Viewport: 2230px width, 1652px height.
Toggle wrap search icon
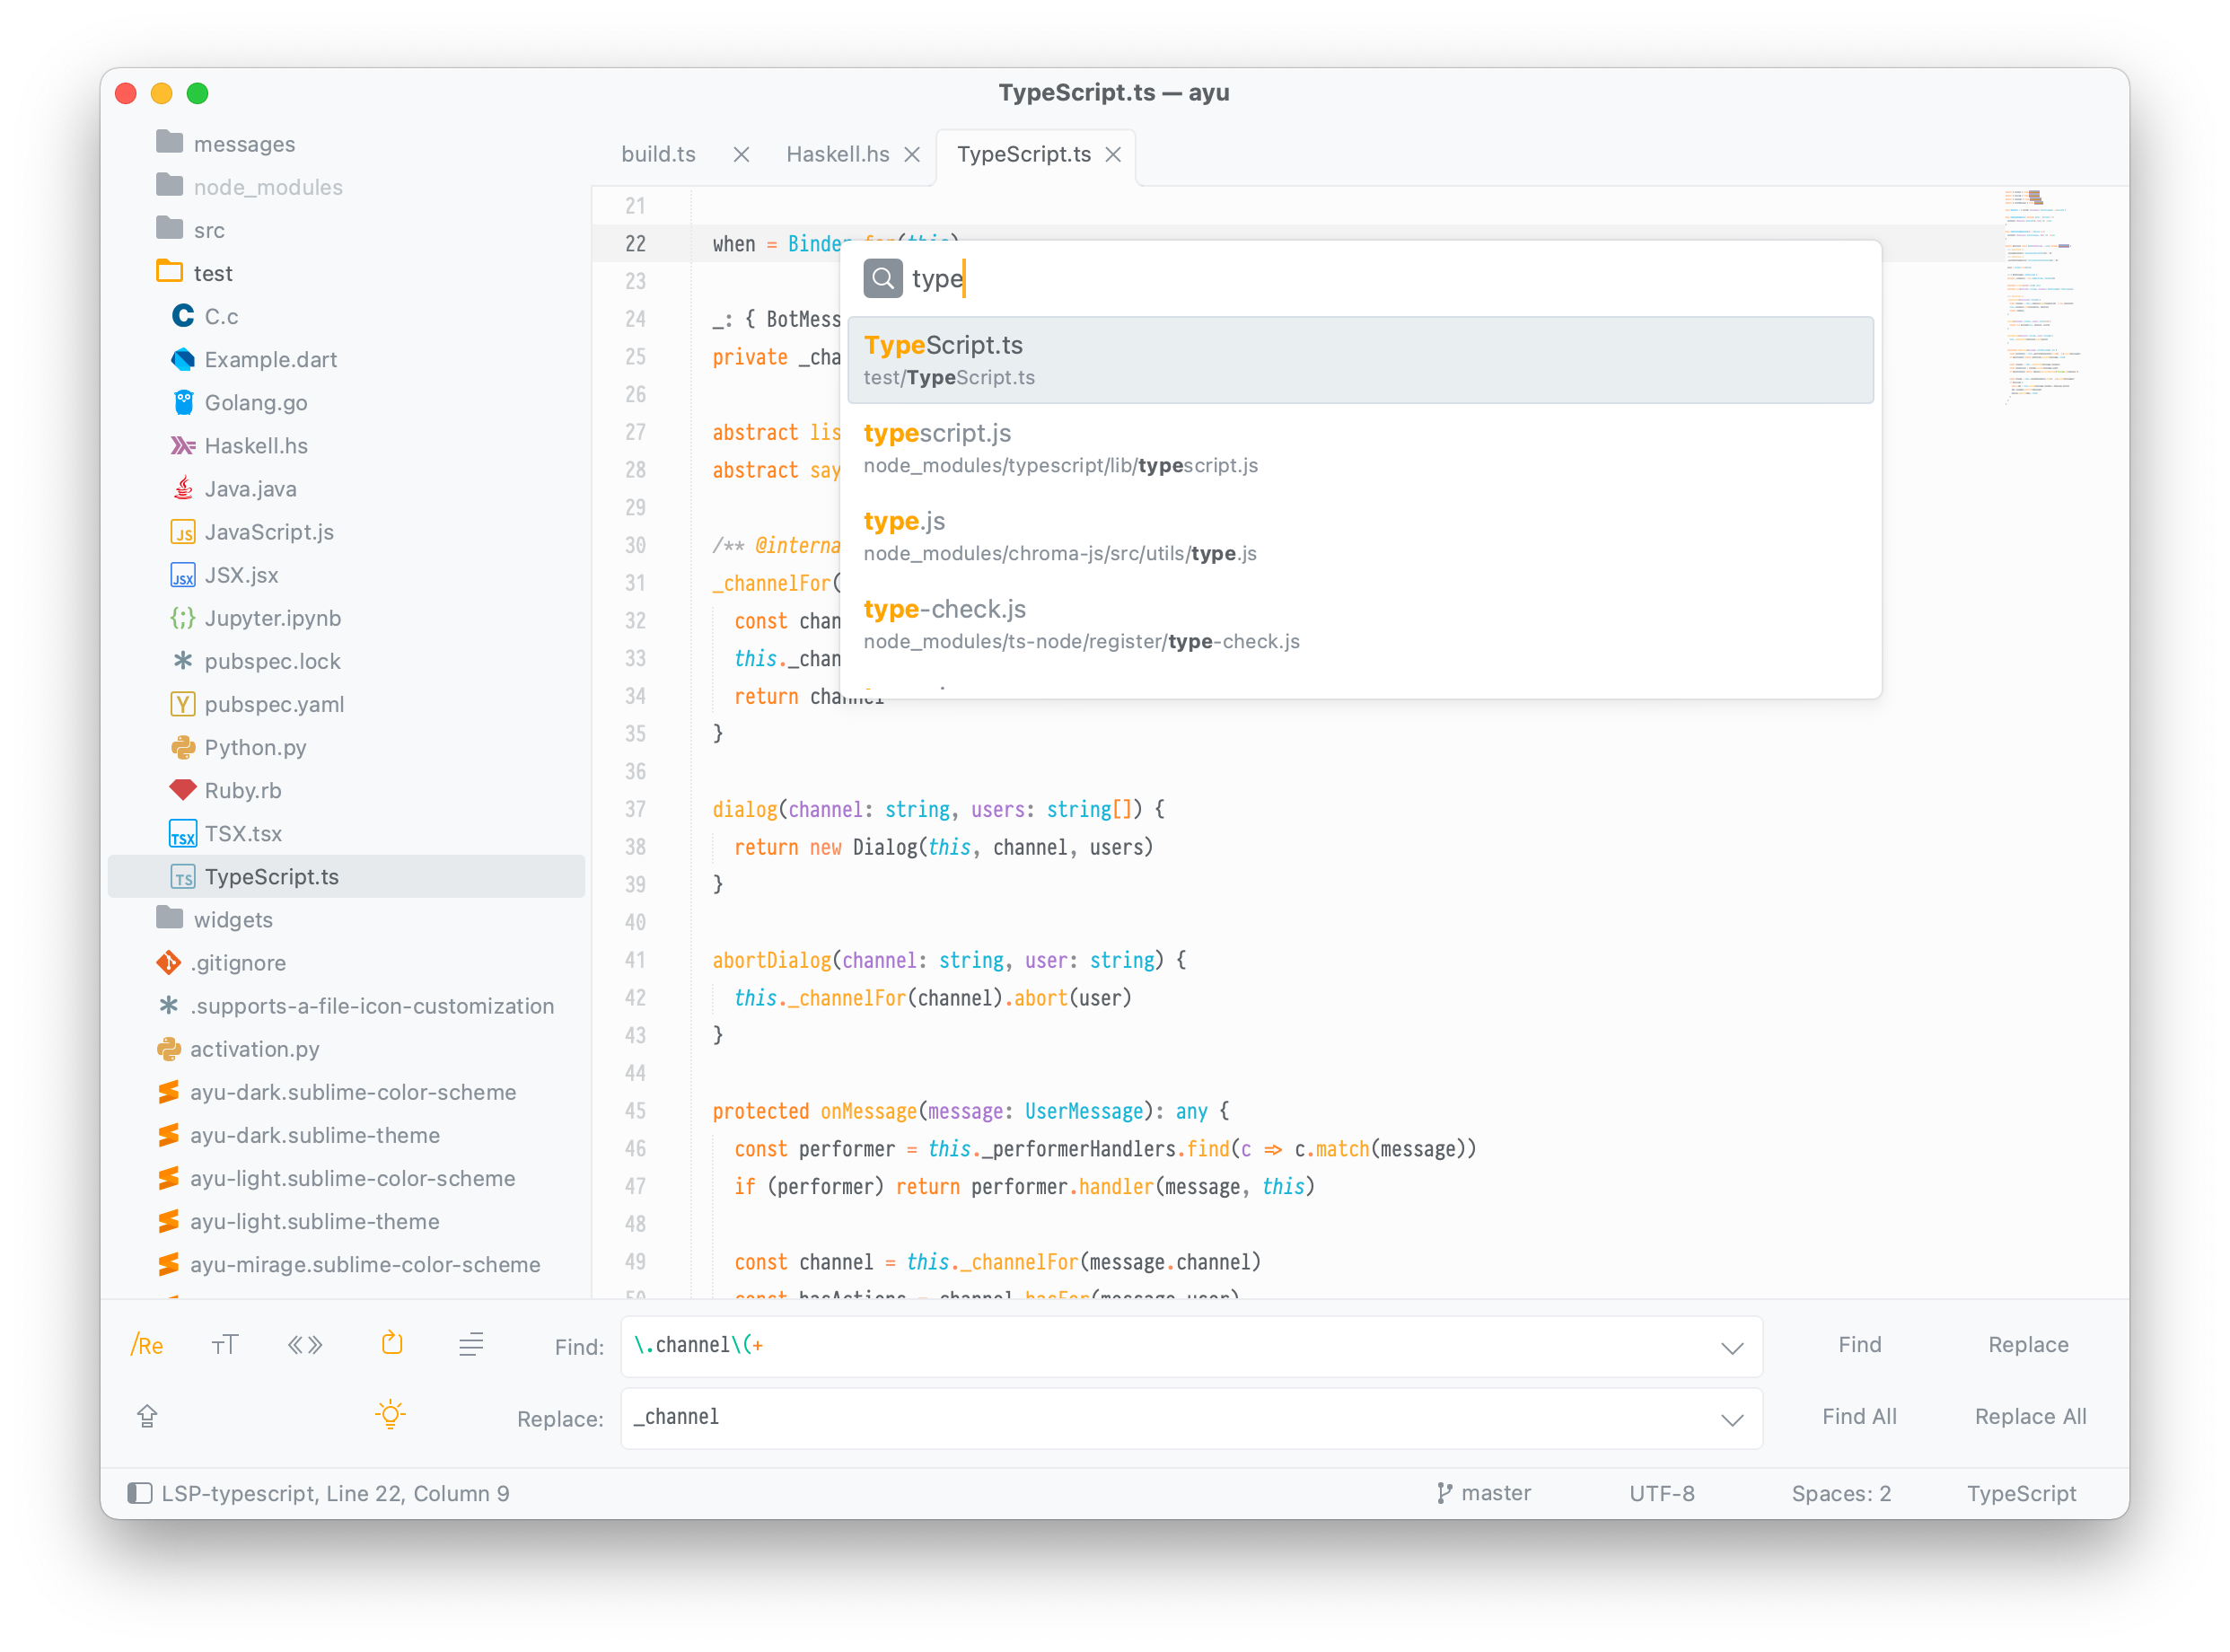(x=392, y=1344)
